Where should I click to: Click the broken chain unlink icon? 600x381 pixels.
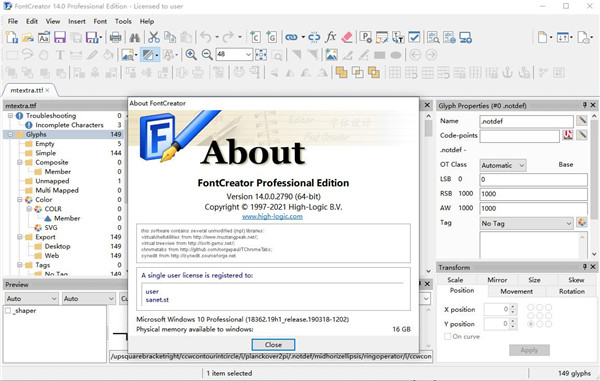pyautogui.click(x=314, y=37)
